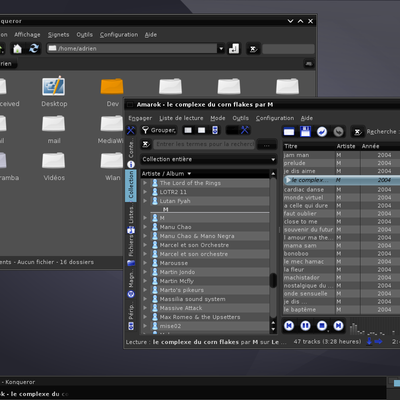
Task: Open the Desktop folder in Konqueror
Action: 54,92
